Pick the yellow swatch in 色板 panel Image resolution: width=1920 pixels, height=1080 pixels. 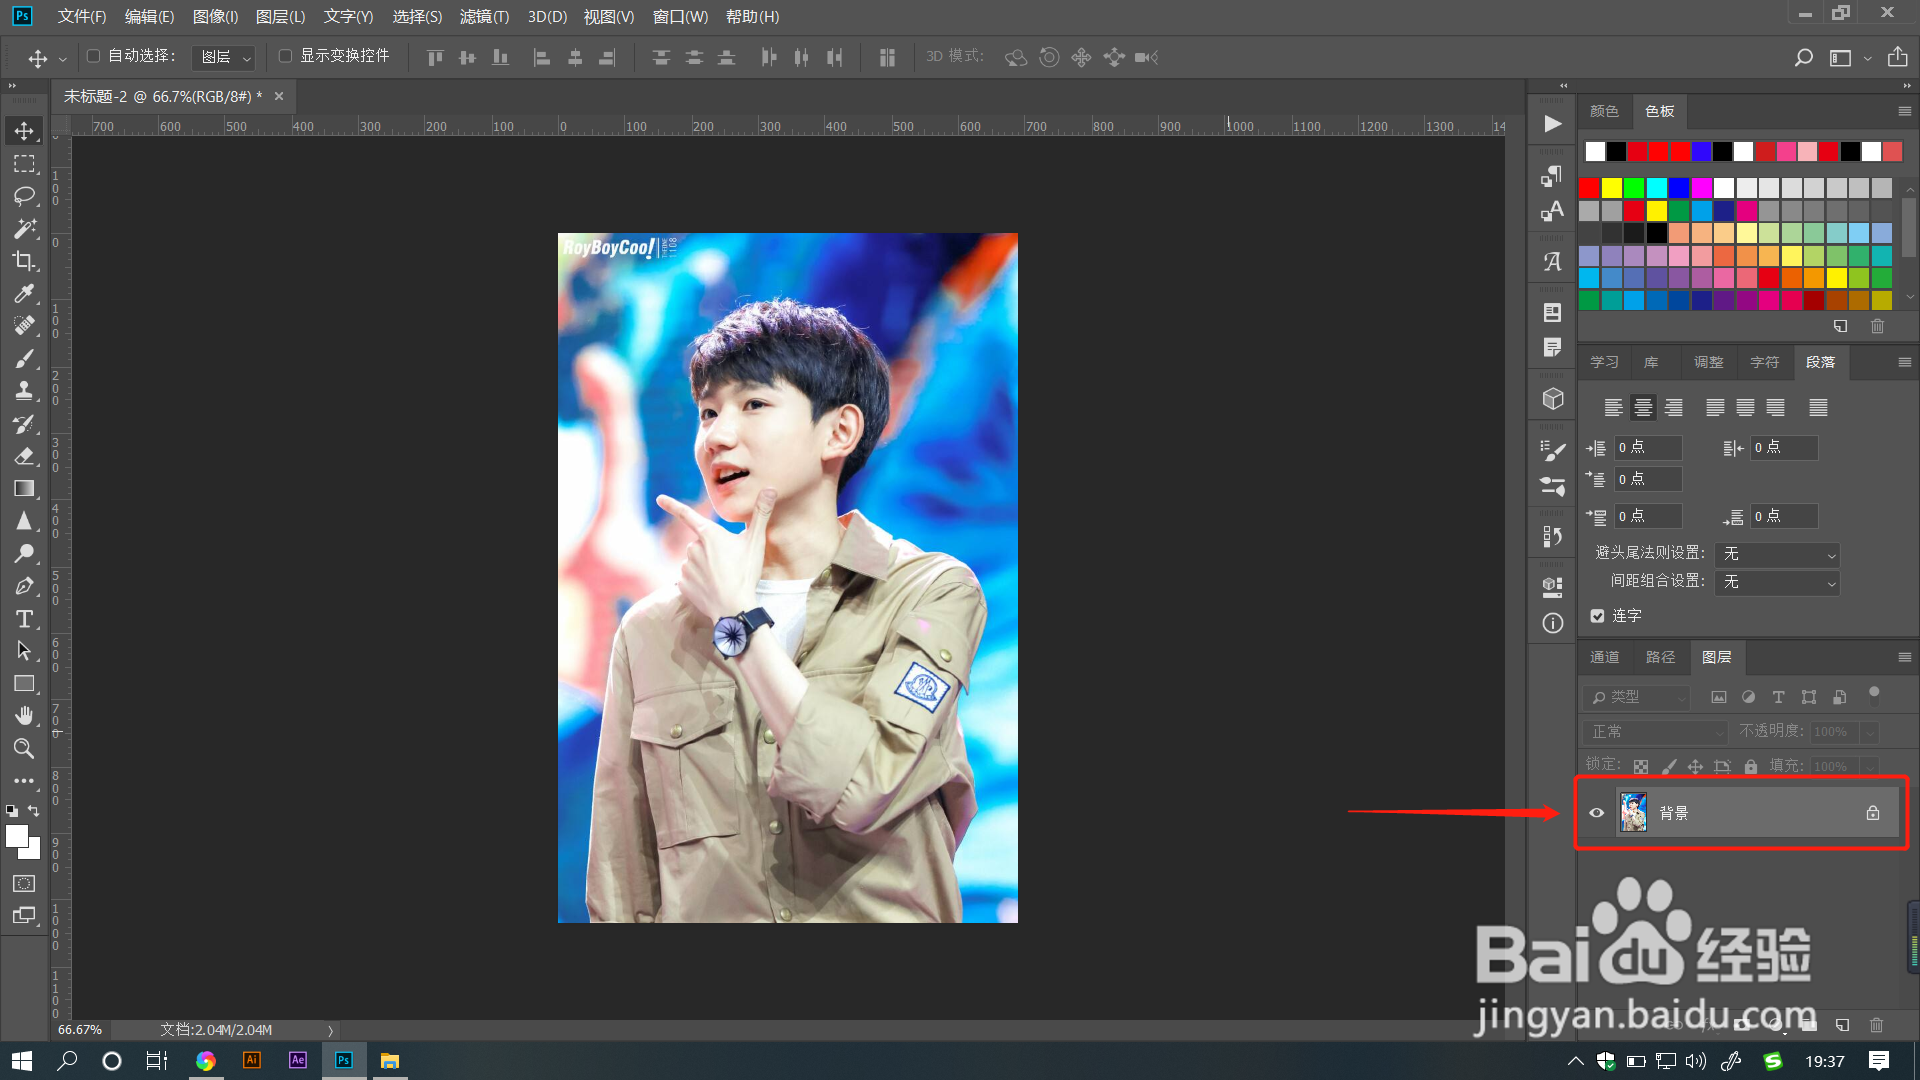(x=1612, y=188)
